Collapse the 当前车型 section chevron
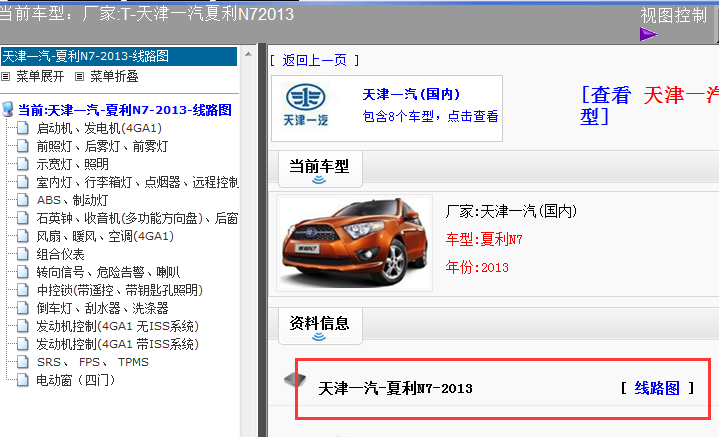 (x=319, y=180)
